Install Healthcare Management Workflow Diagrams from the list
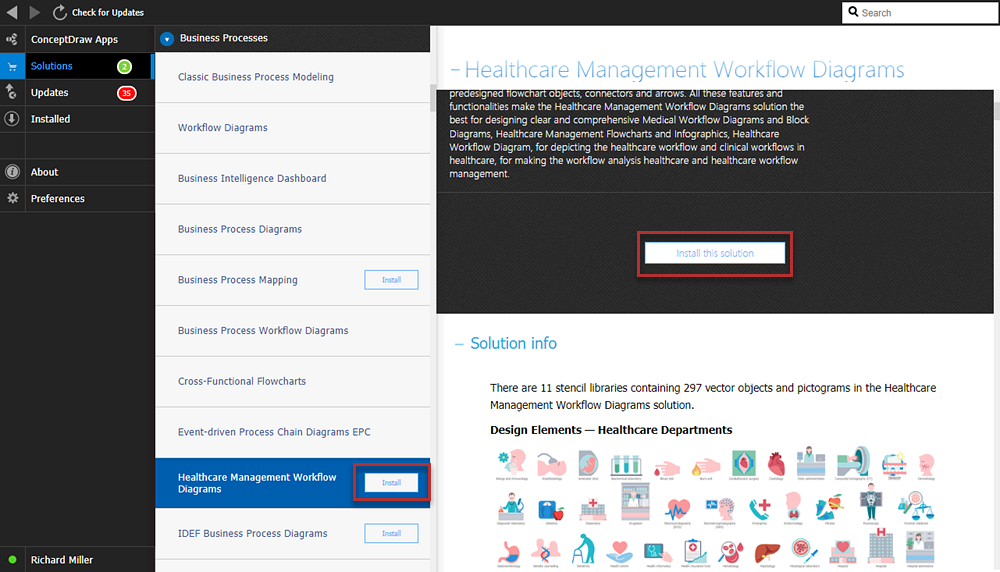Image resolution: width=1000 pixels, height=572 pixels. pyautogui.click(x=391, y=483)
